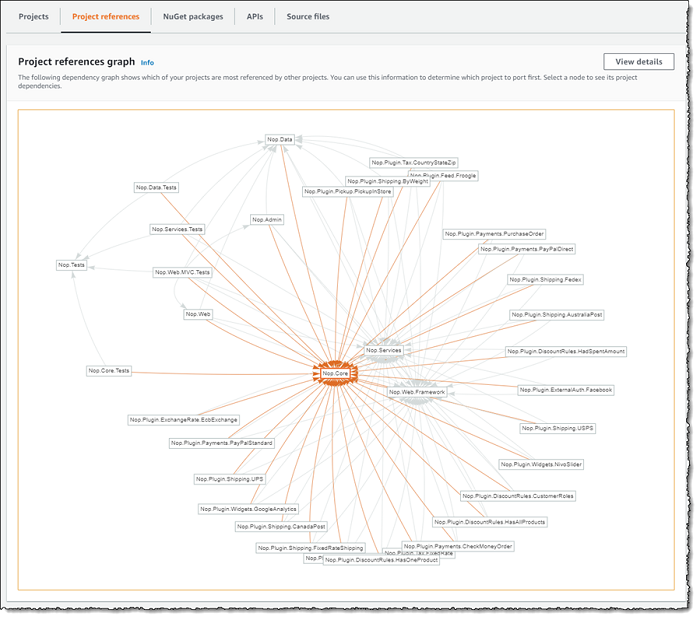This screenshot has height=620, width=700.
Task: Select the Nop.Data.Tests node
Action: (x=156, y=187)
